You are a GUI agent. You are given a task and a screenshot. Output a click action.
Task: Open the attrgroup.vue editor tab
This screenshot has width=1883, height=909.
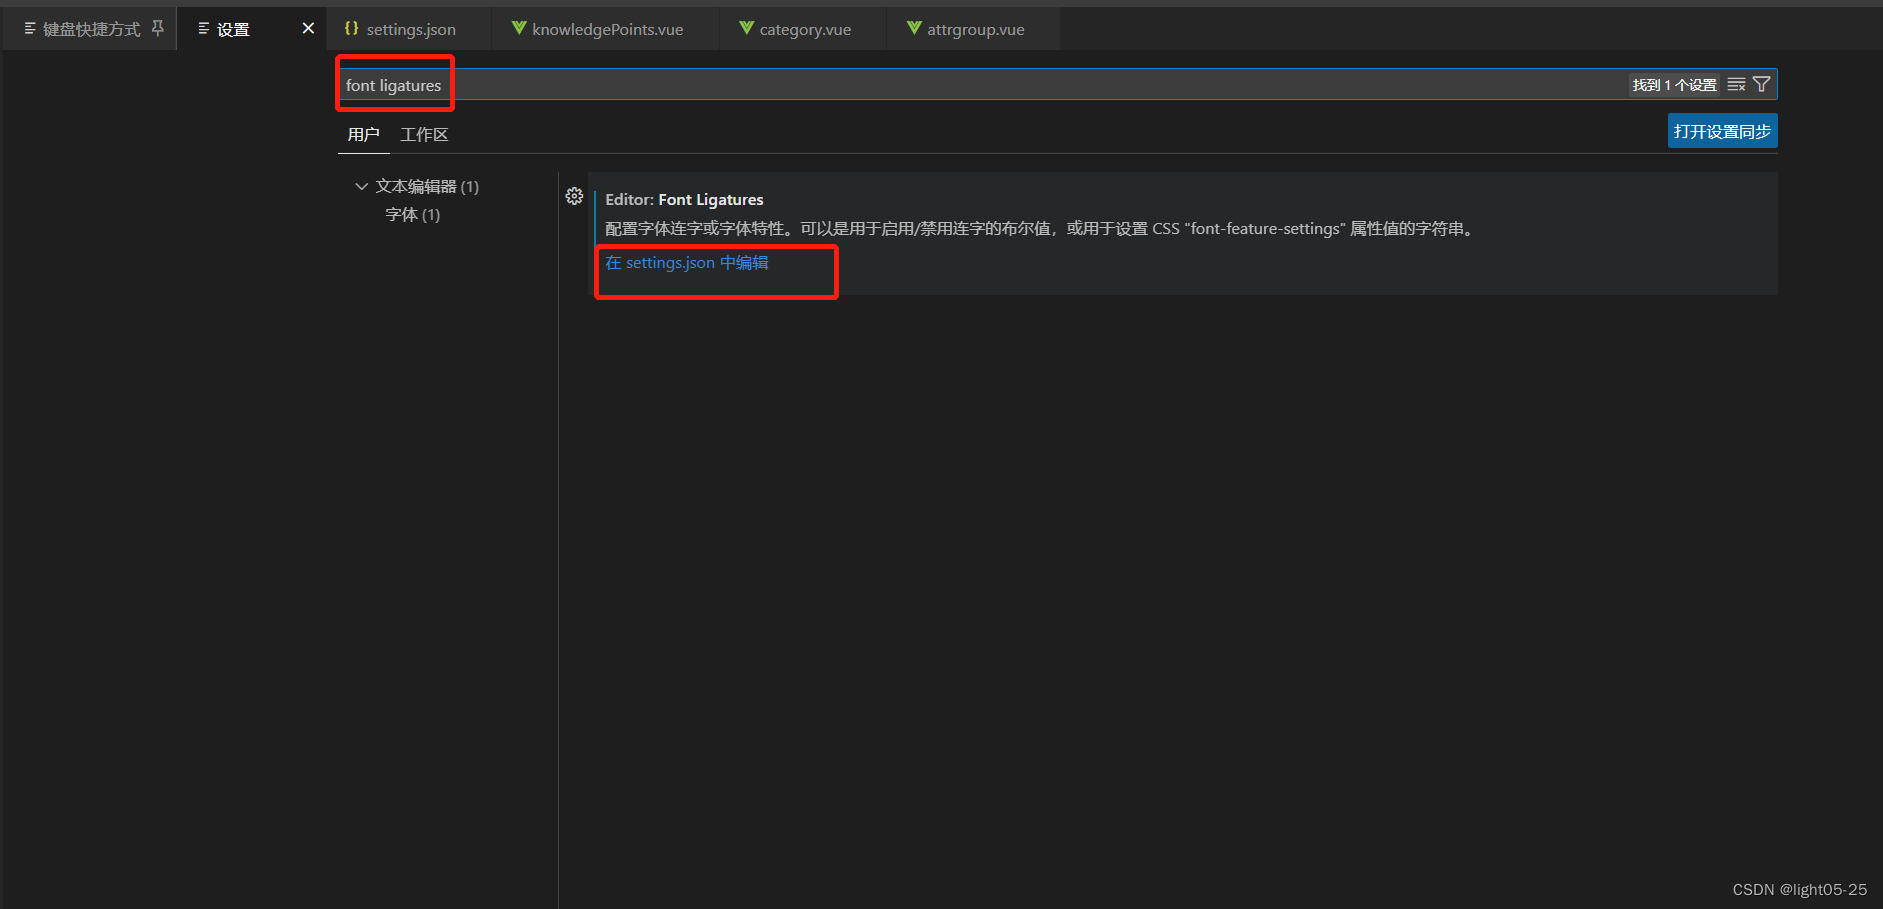pos(975,28)
